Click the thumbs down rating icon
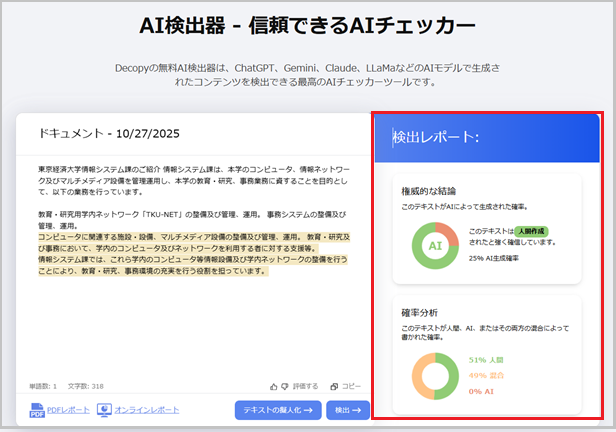The width and height of the screenshot is (616, 432). tap(284, 385)
